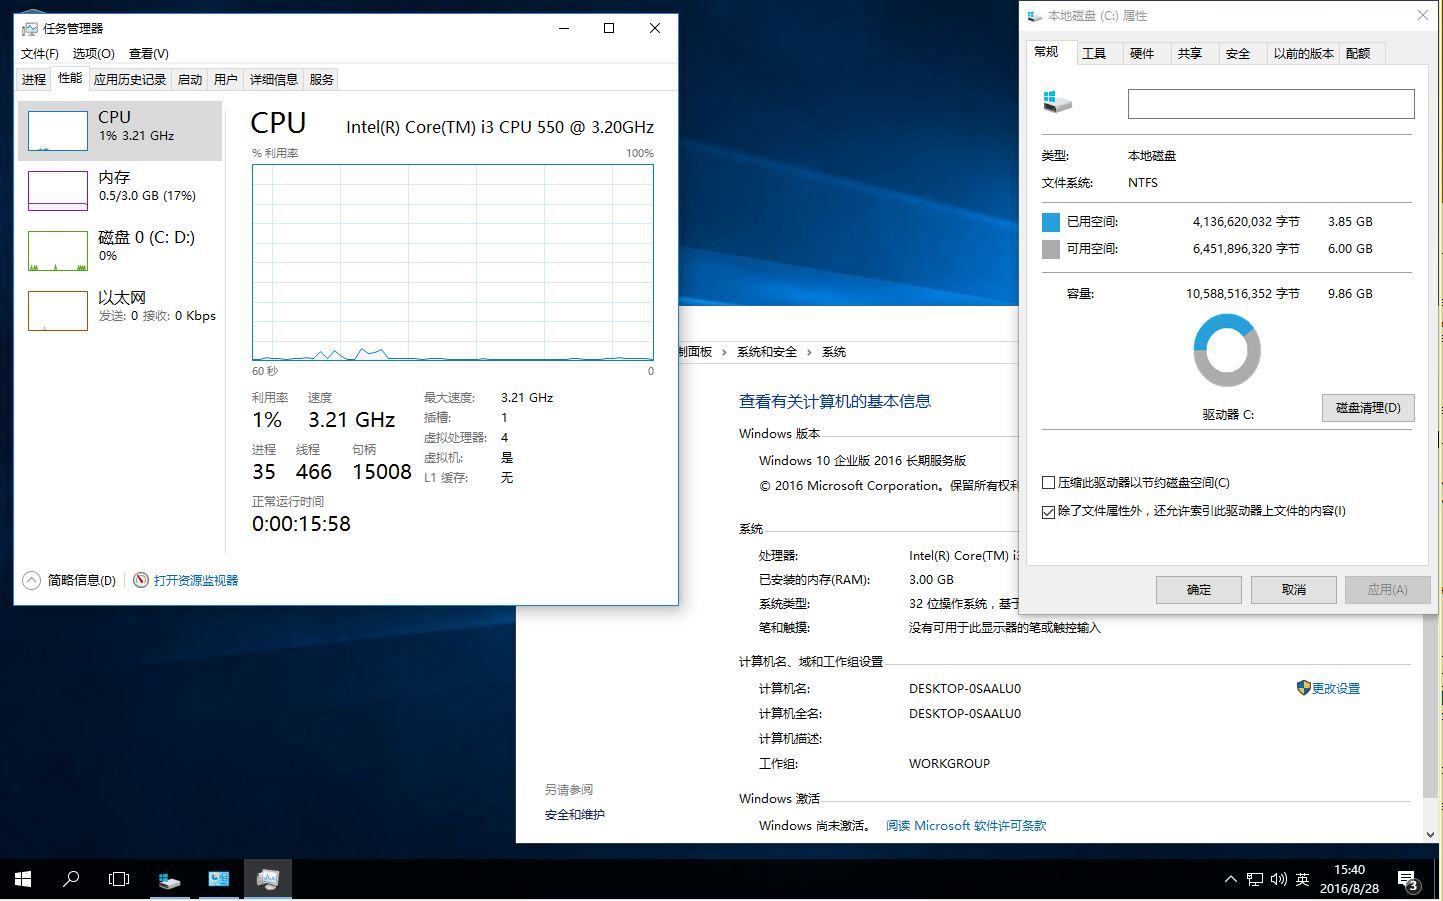Click the drive label input field
Viewport: 1443px width, 901px height.
[x=1271, y=104]
